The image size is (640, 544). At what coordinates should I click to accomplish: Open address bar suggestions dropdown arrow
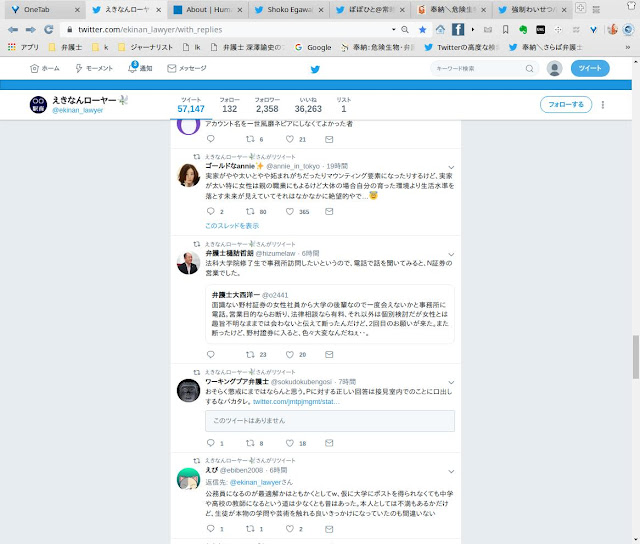[x=393, y=29]
